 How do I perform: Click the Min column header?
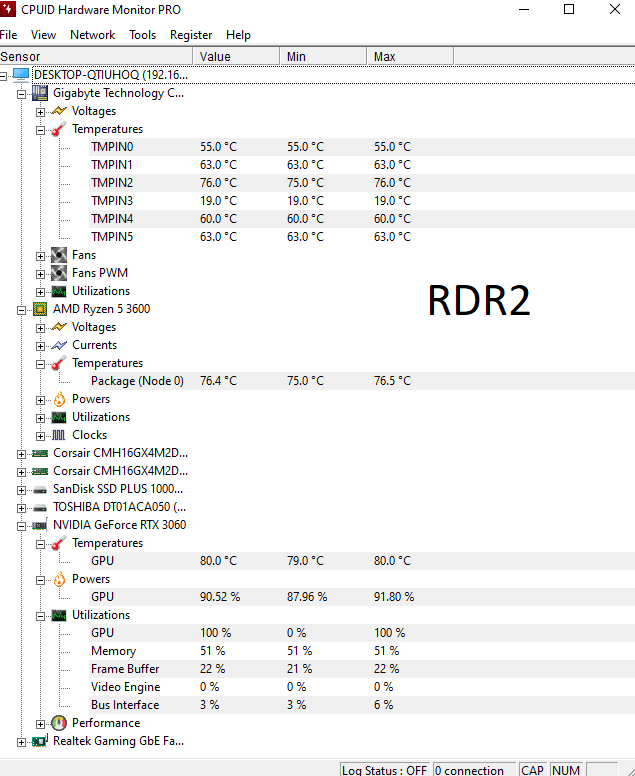tap(323, 56)
